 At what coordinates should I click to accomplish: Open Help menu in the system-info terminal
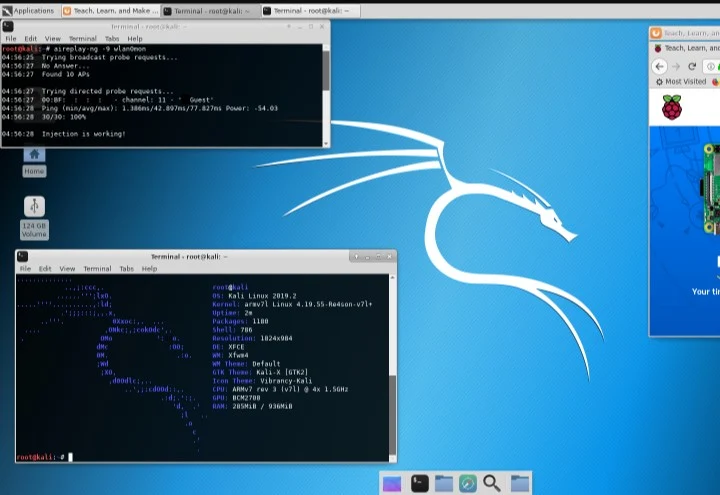point(149,269)
